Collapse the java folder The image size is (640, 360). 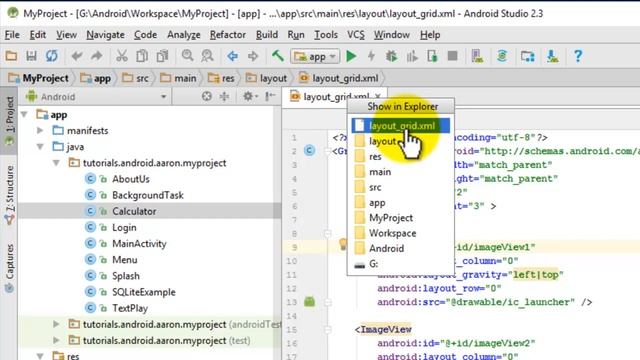tap(40, 147)
